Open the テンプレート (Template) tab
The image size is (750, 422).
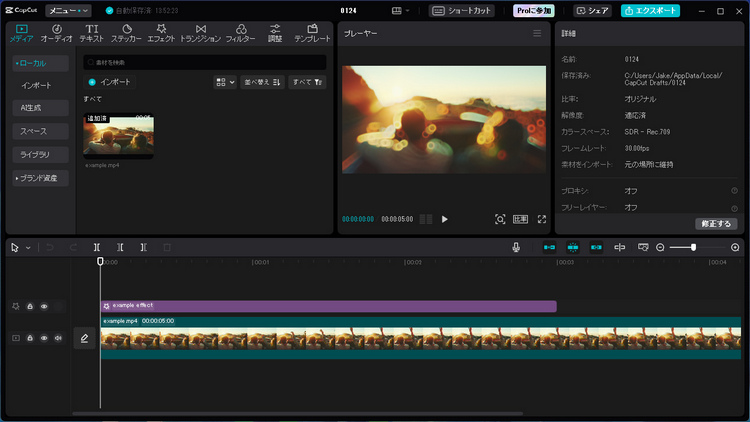point(312,33)
